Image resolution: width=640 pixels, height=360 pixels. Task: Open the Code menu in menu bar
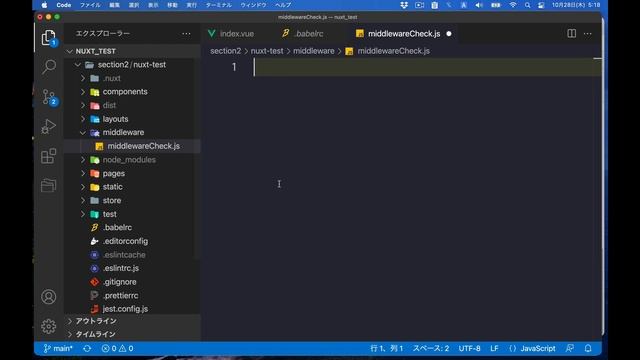pyautogui.click(x=64, y=5)
